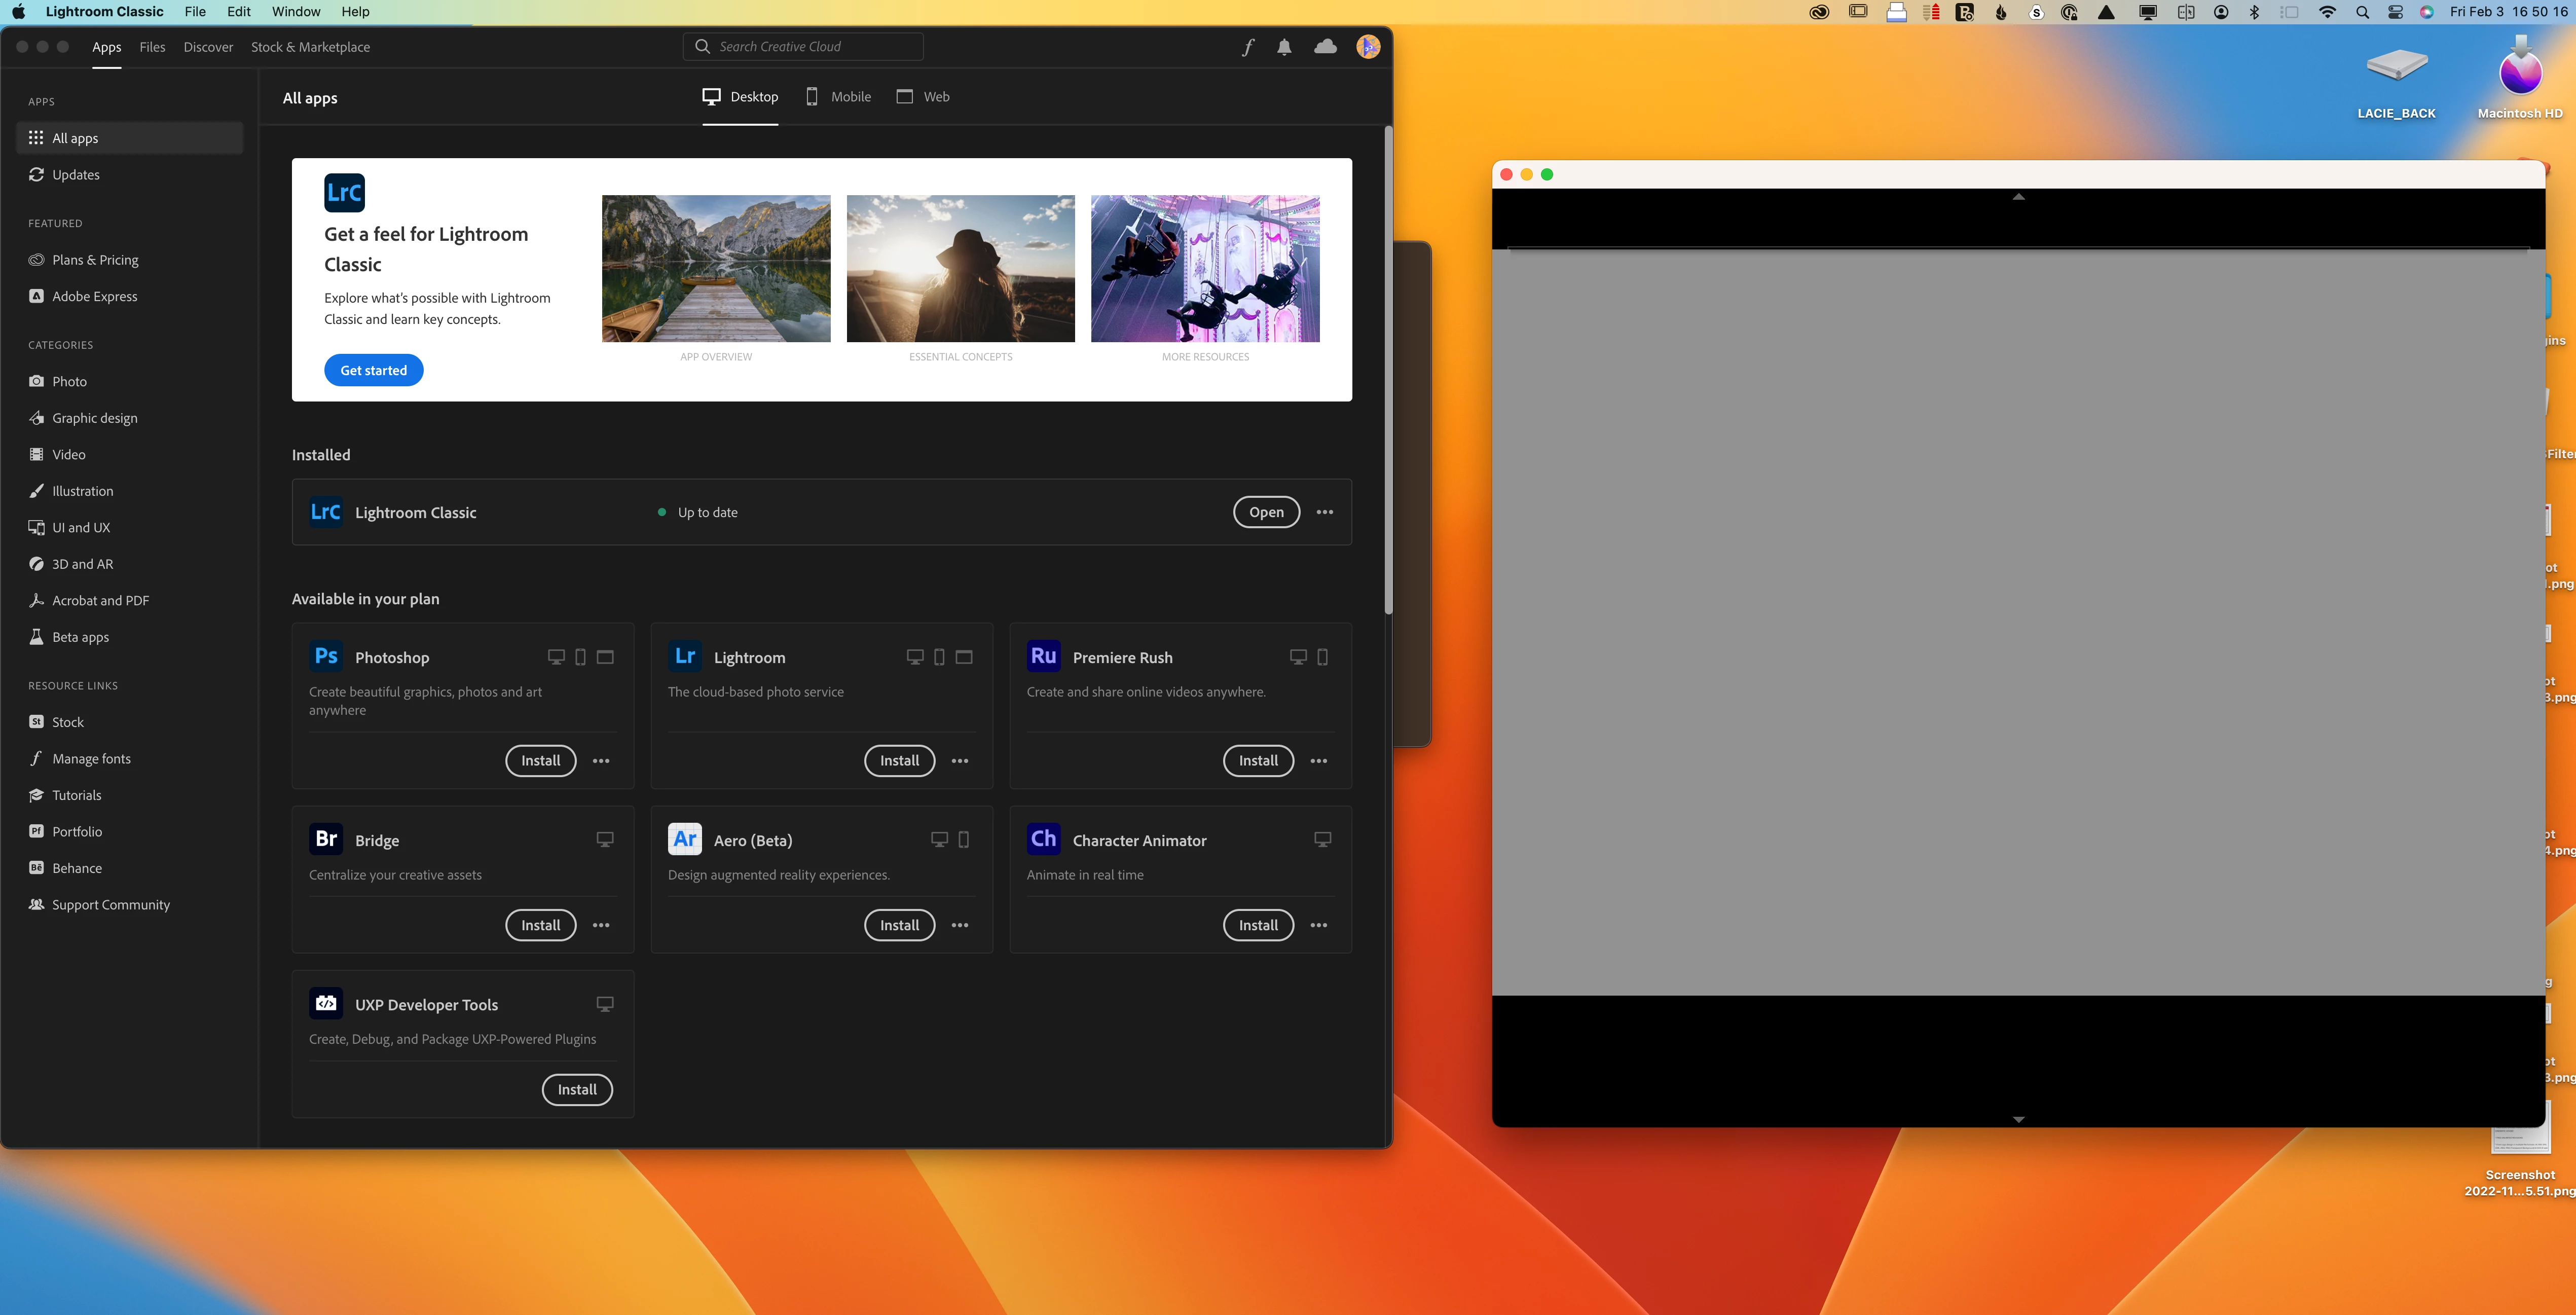
Task: Click the Get started button
Action: click(x=373, y=370)
